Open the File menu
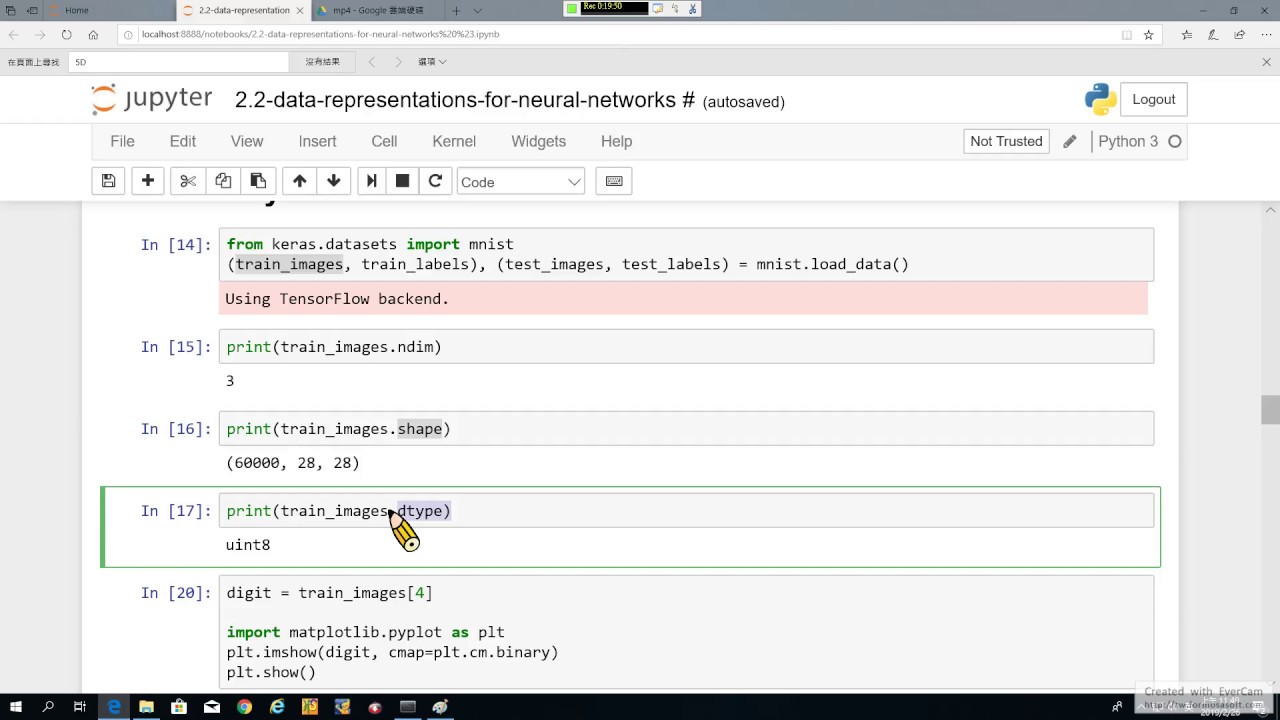1280x720 pixels. click(122, 141)
